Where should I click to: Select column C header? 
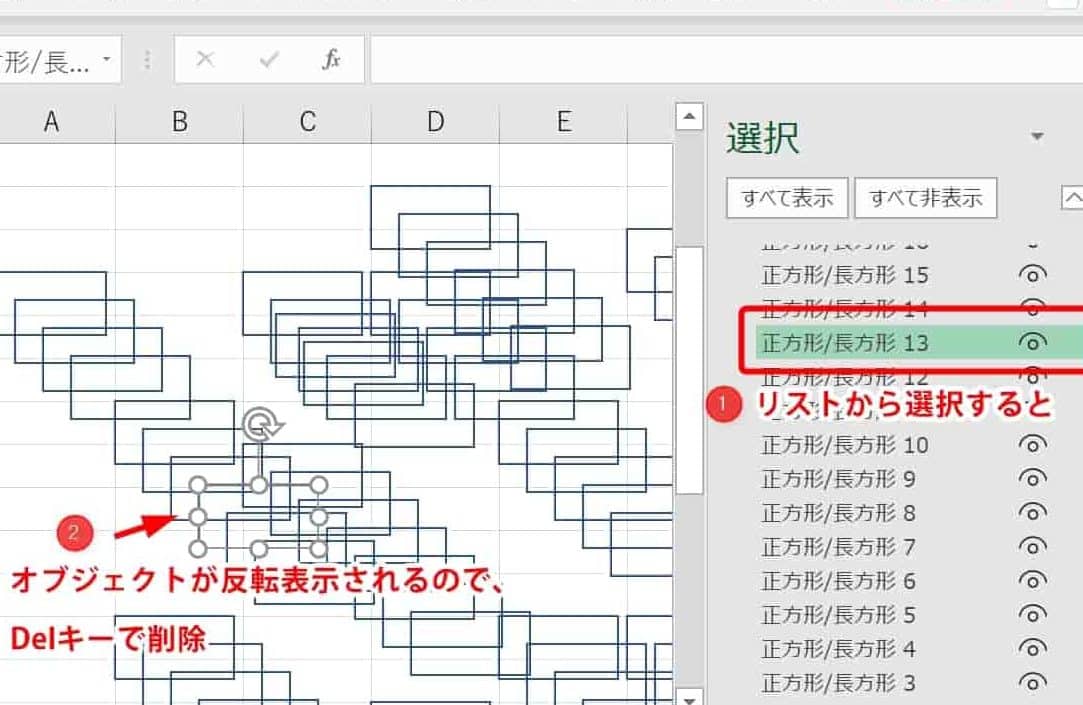click(x=307, y=122)
